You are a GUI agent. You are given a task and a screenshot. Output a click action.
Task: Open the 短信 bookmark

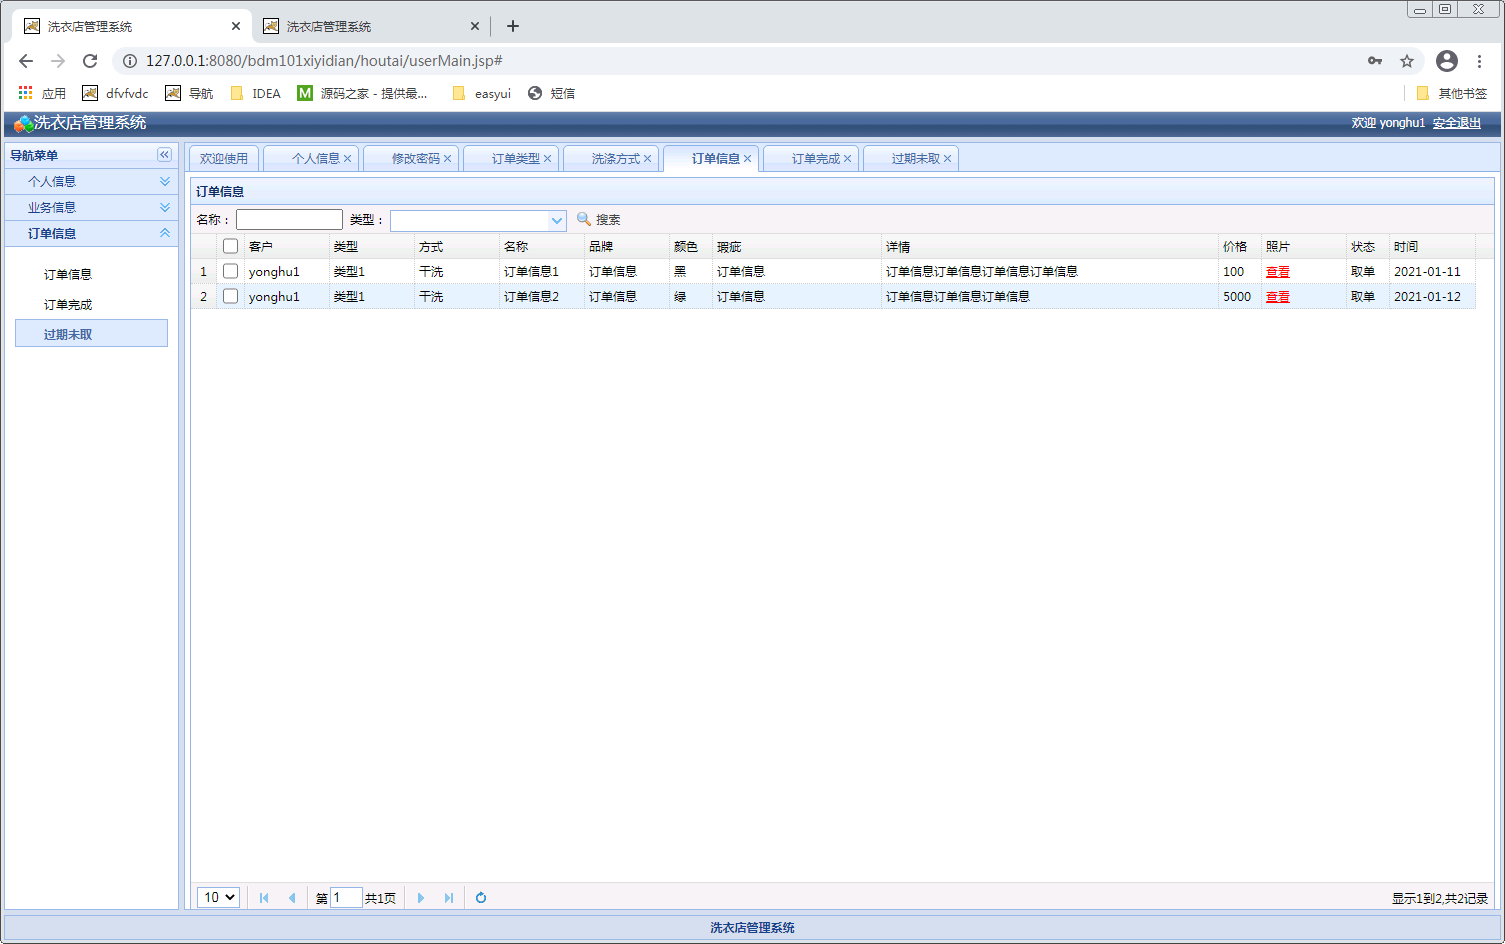(551, 93)
